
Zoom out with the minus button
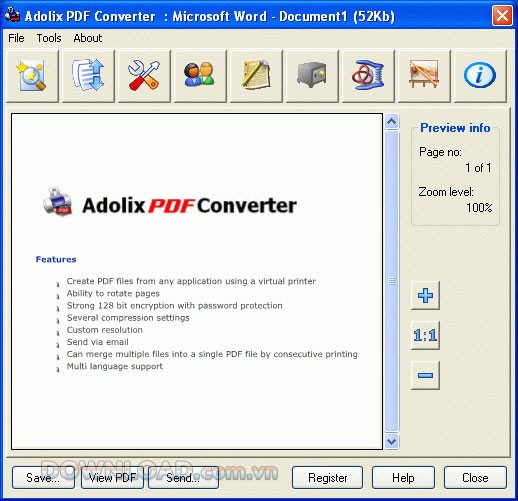pos(425,375)
